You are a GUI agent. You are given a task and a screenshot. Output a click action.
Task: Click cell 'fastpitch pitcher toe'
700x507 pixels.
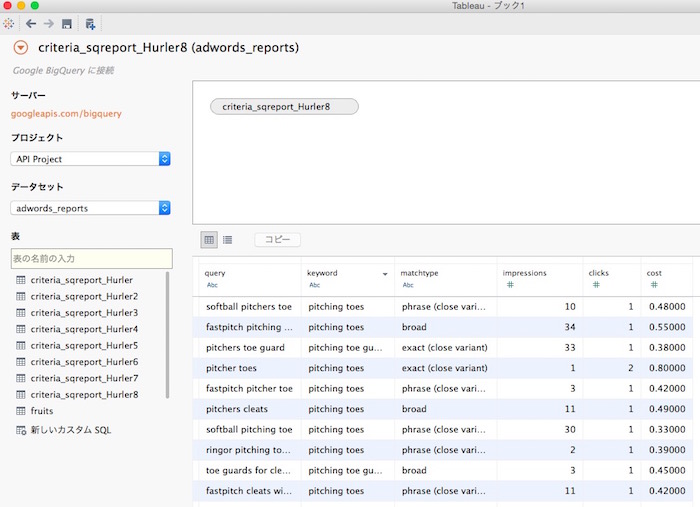coord(249,389)
